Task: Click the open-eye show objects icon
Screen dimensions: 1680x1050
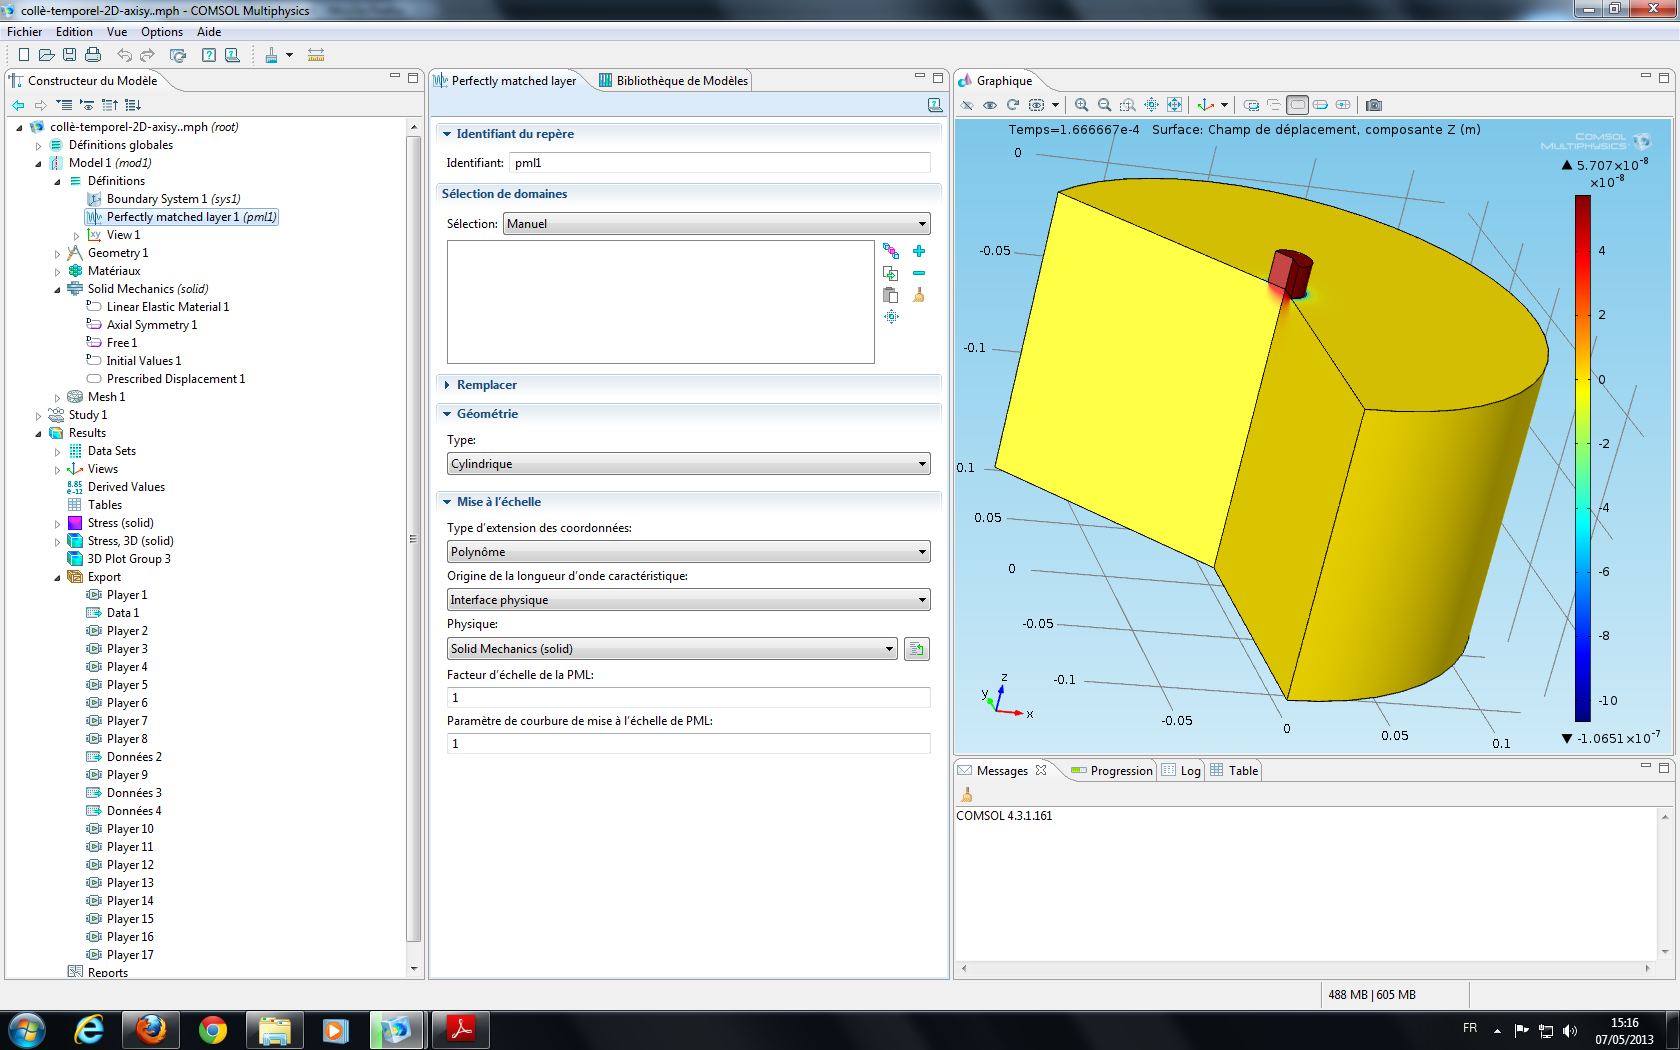Action: click(x=990, y=105)
